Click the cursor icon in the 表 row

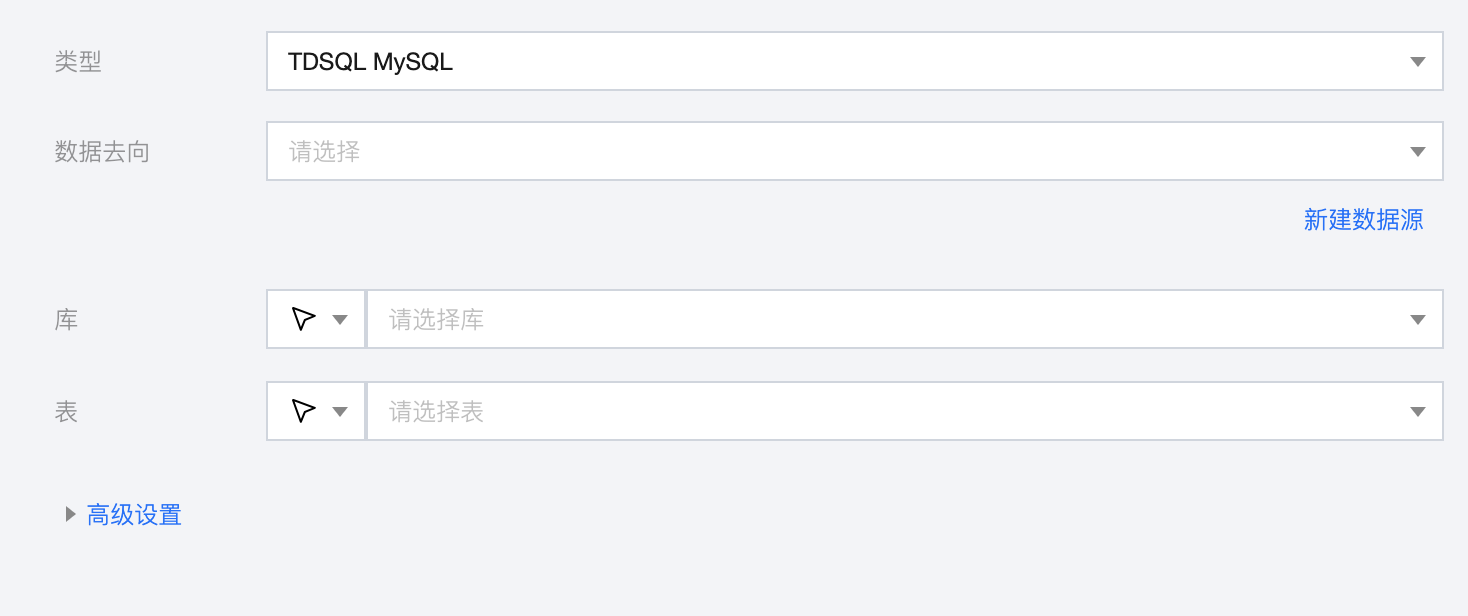[x=304, y=411]
